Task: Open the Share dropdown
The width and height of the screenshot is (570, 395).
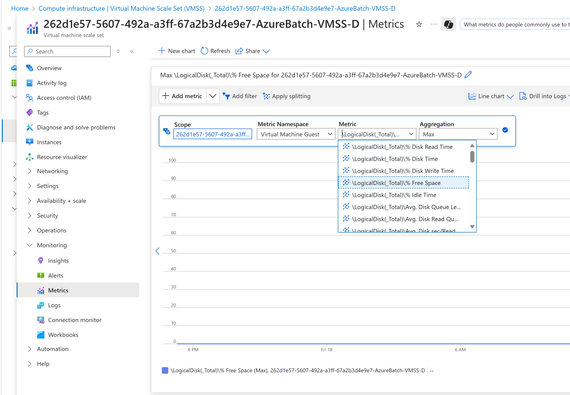Action: [252, 51]
